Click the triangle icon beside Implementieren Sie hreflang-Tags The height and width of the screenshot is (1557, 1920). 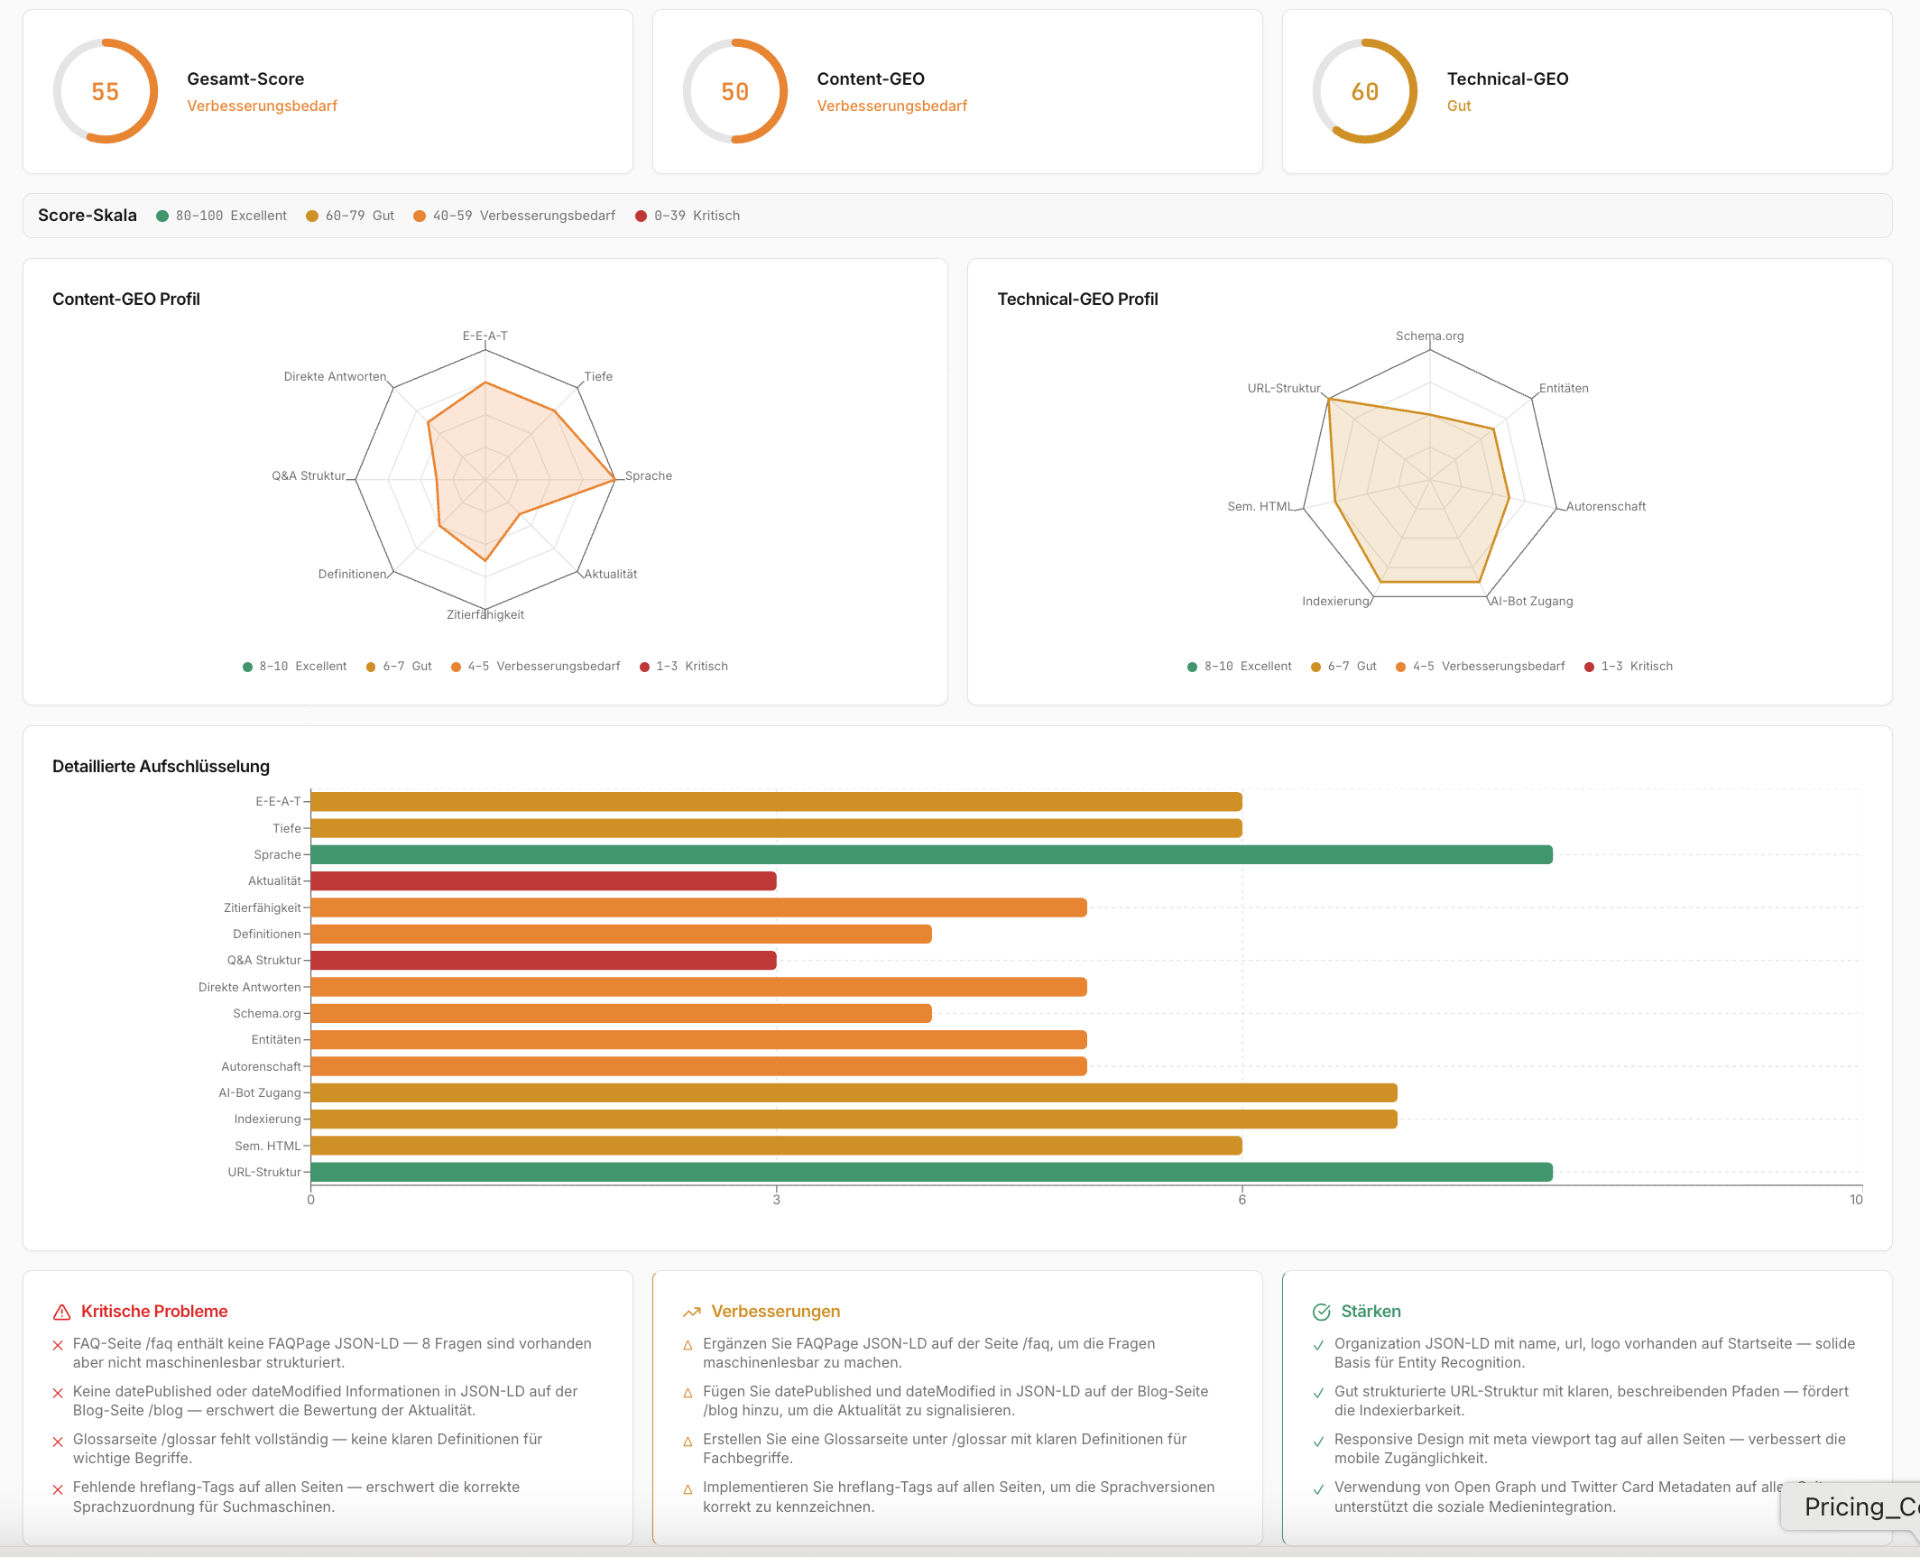(x=688, y=1490)
